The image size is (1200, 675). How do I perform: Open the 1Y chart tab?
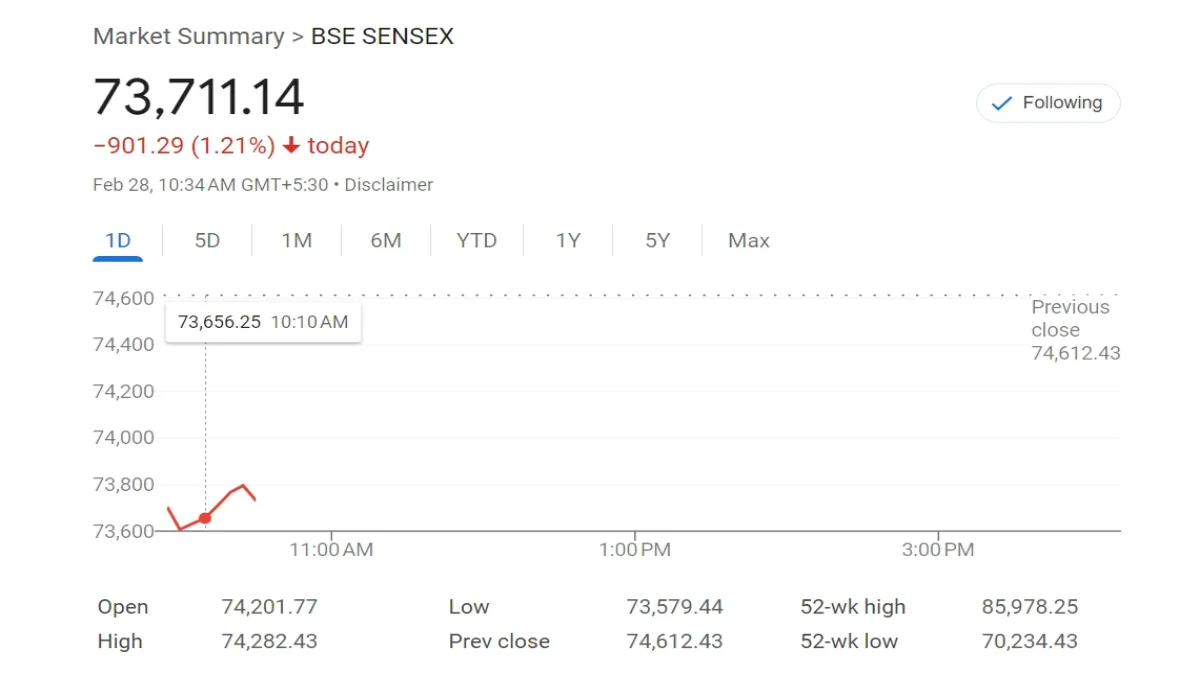(x=567, y=240)
